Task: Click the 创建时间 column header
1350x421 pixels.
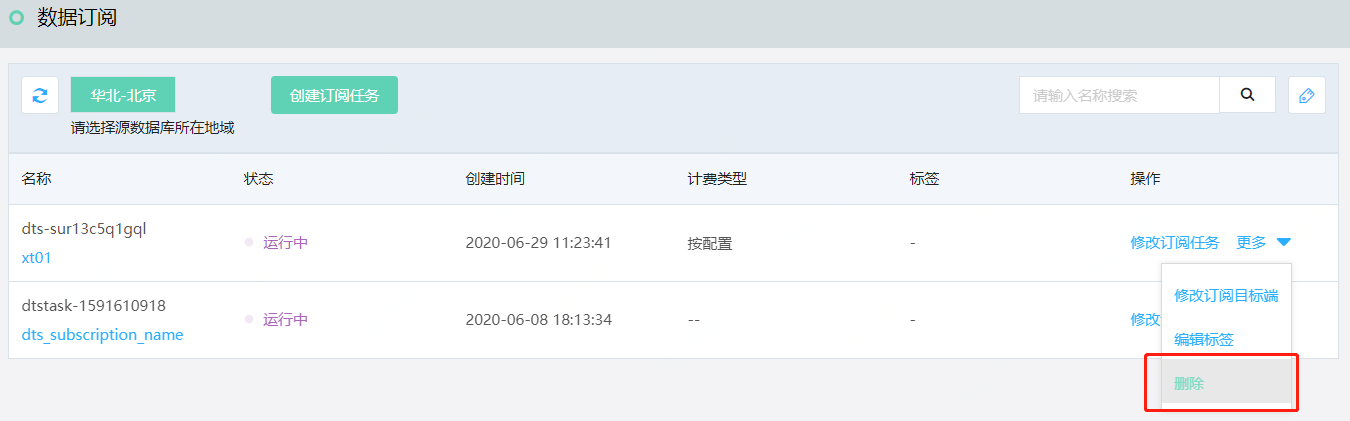Action: [495, 179]
